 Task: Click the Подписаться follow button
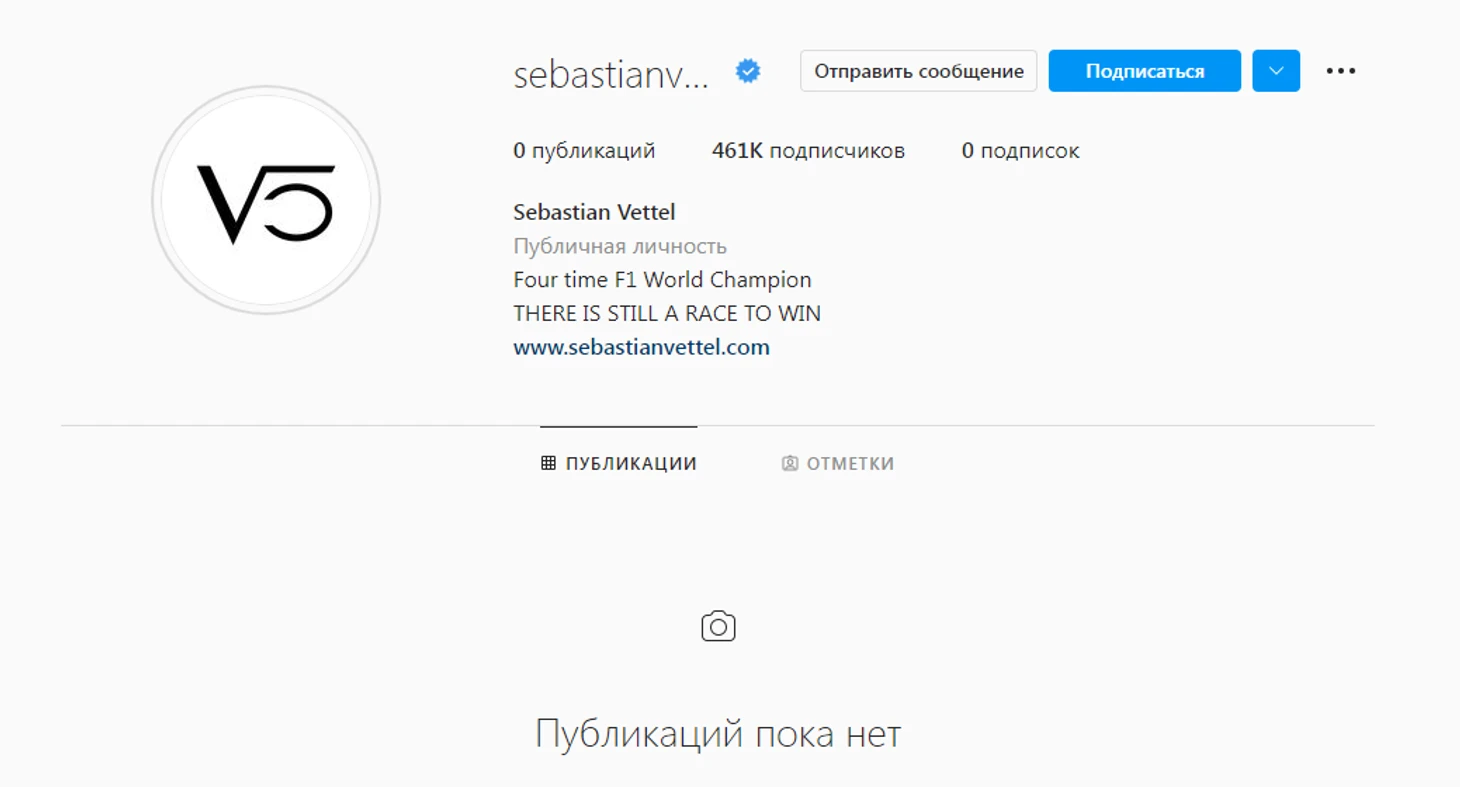click(x=1145, y=71)
